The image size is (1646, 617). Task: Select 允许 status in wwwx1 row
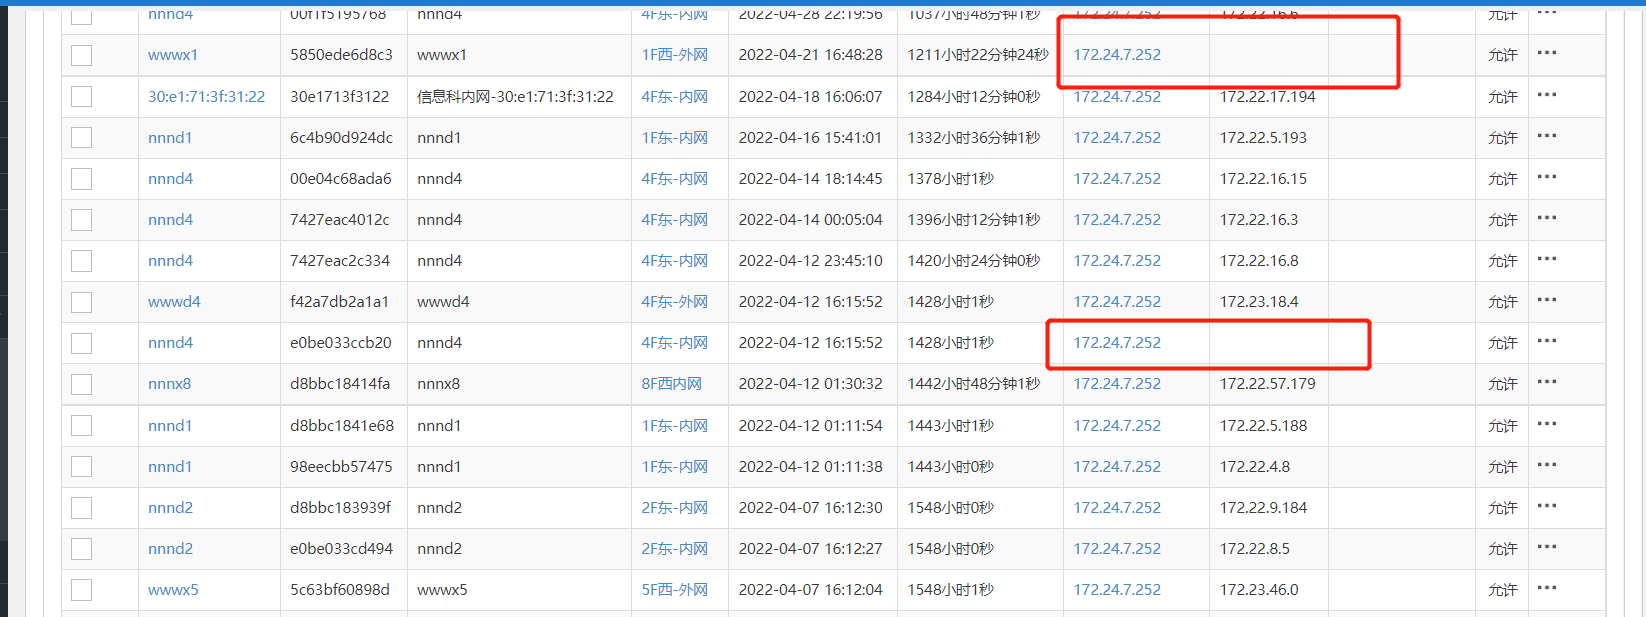click(1502, 55)
